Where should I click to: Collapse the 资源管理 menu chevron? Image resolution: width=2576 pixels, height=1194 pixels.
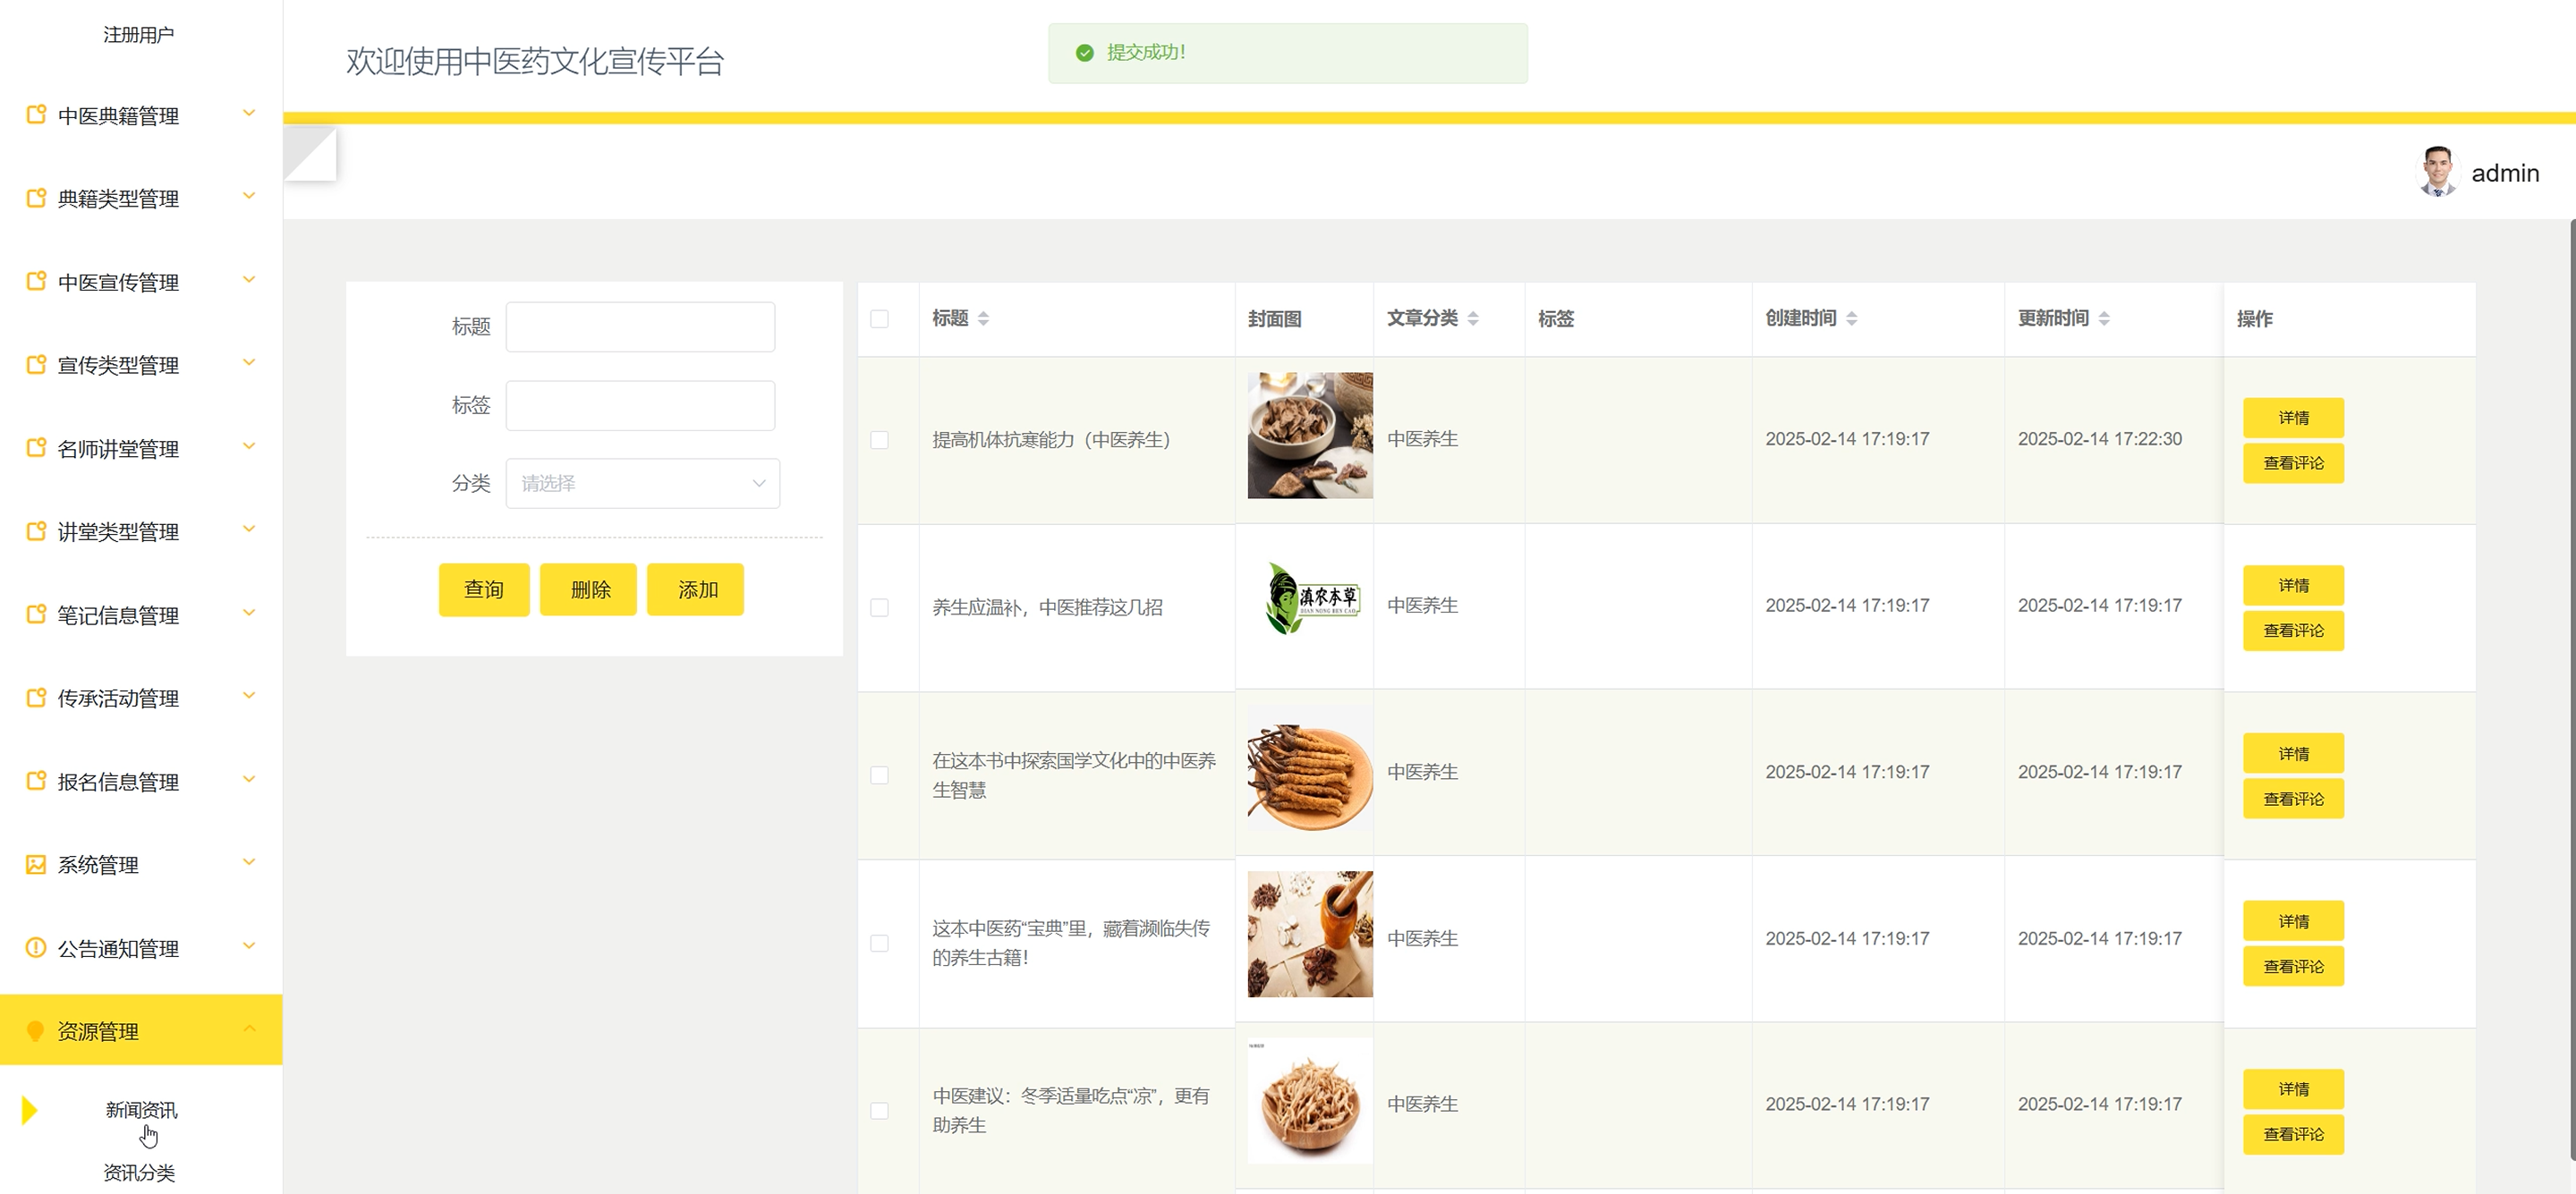click(x=249, y=1028)
